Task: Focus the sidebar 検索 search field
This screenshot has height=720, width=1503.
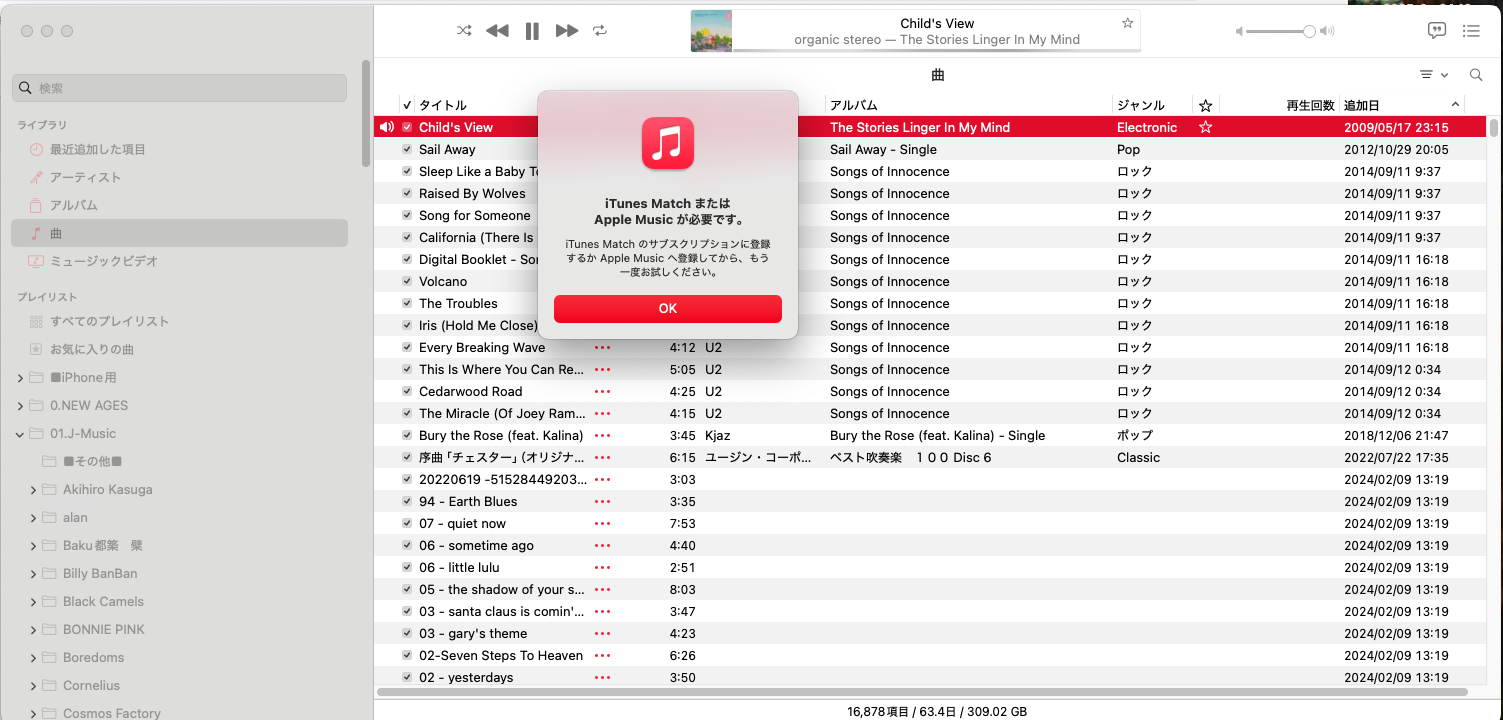Action: click(180, 88)
